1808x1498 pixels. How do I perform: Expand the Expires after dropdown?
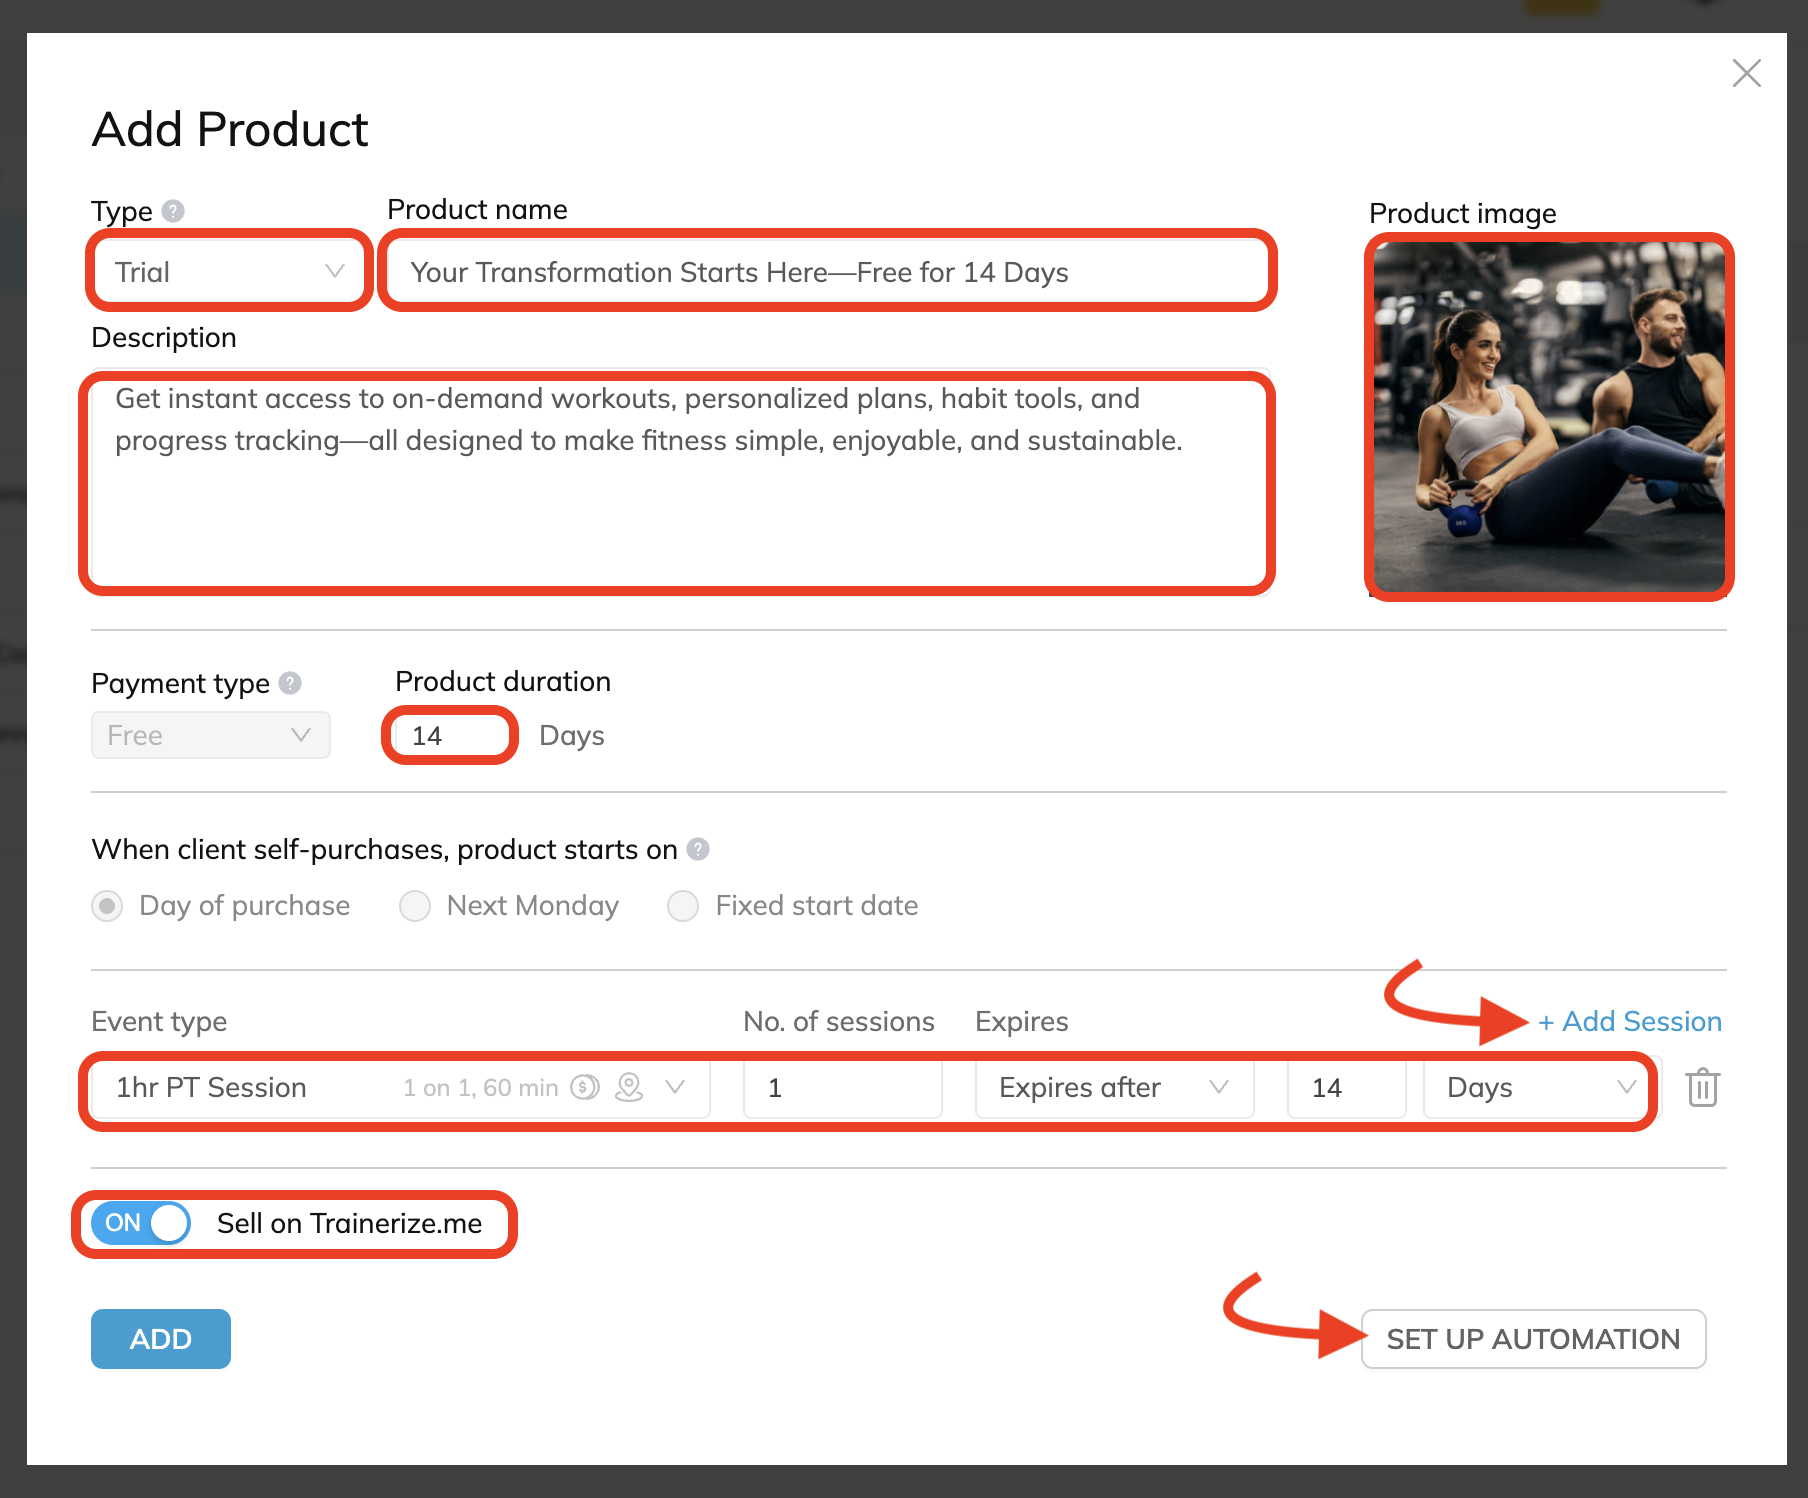click(x=1113, y=1088)
